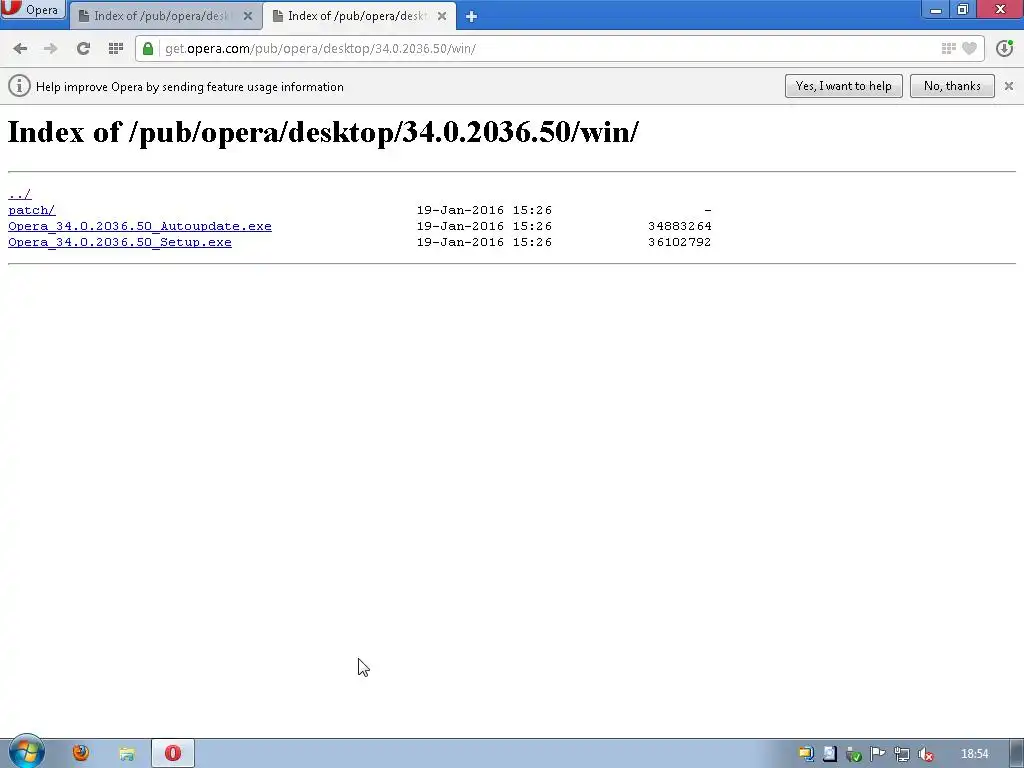
Task: Open the Opera main menu button
Action: (33, 9)
